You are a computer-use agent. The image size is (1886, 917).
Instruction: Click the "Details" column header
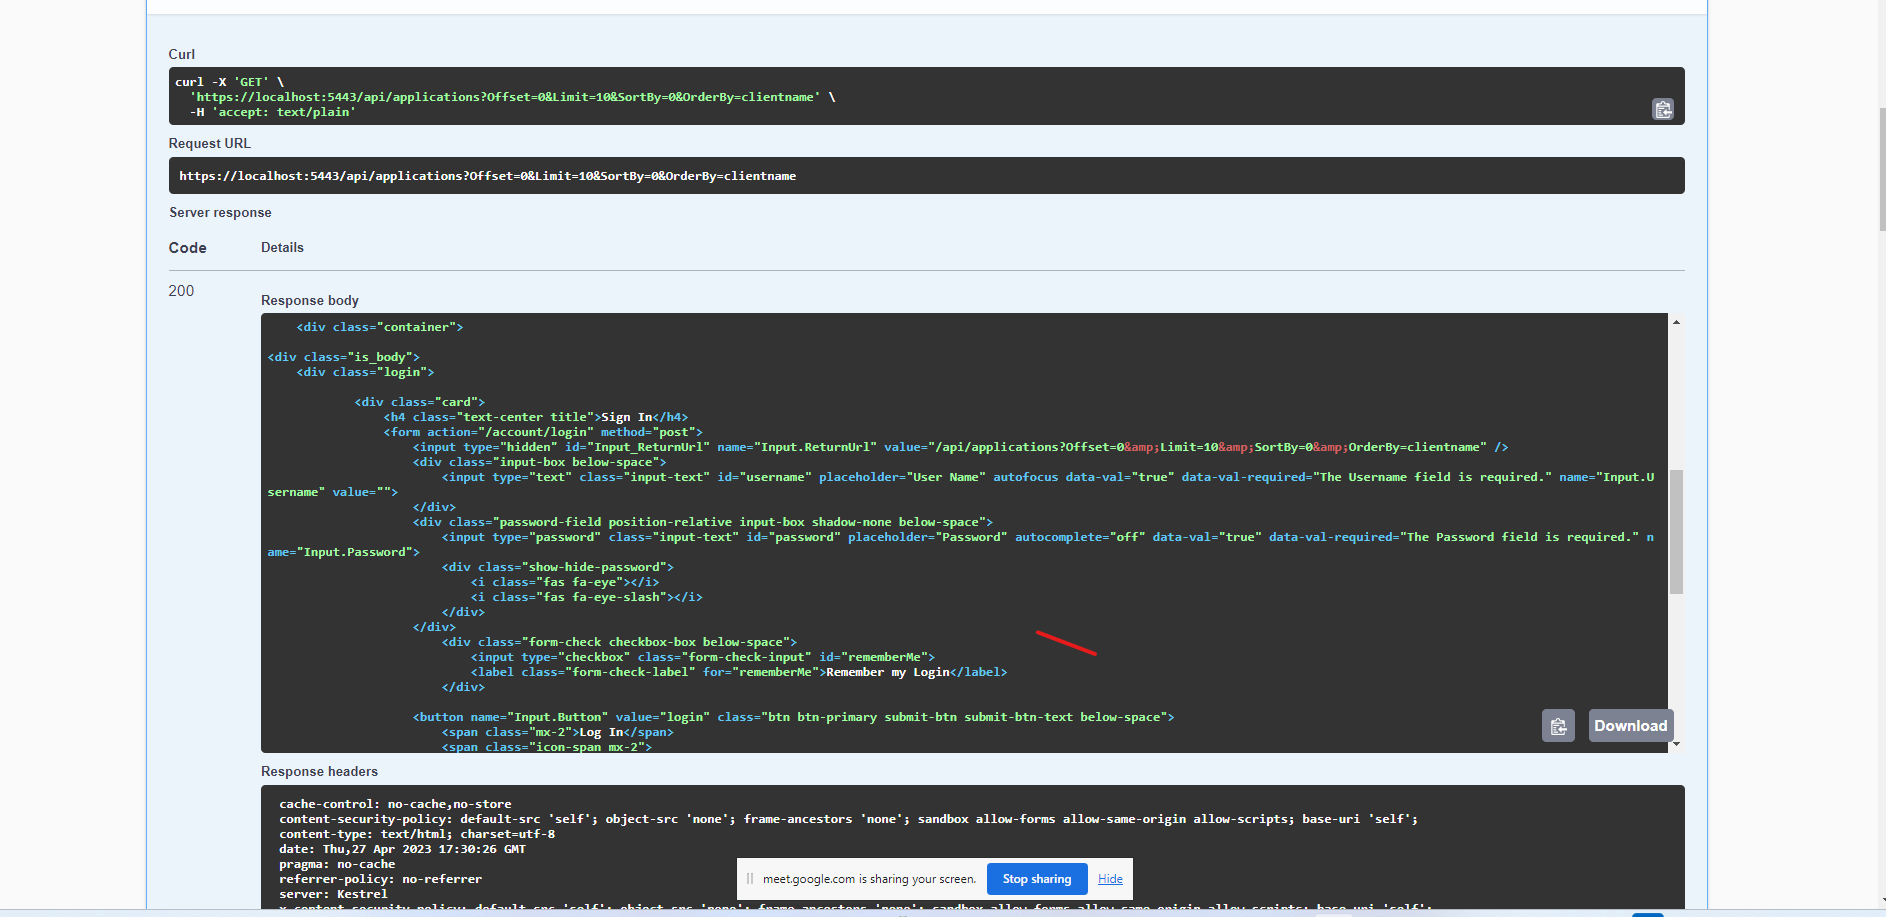[x=282, y=248]
